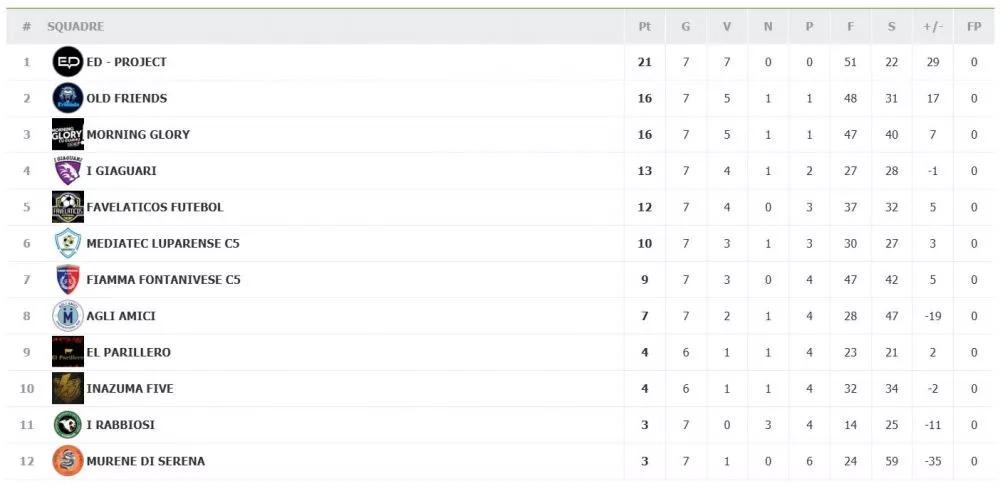Image resolution: width=1000 pixels, height=486 pixels.
Task: Open the FAVELATICOS FUTEBOL team link
Action: click(155, 207)
